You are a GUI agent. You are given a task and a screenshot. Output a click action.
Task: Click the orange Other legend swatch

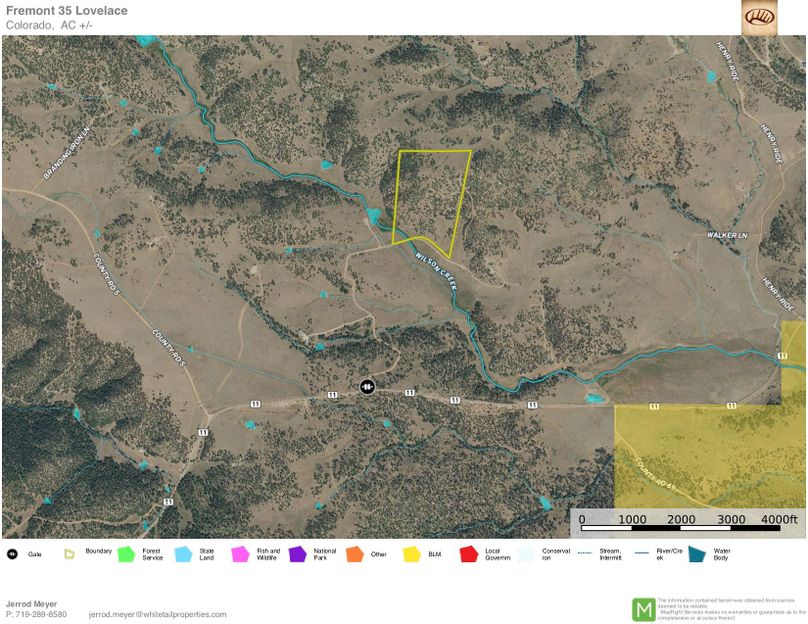pos(354,553)
